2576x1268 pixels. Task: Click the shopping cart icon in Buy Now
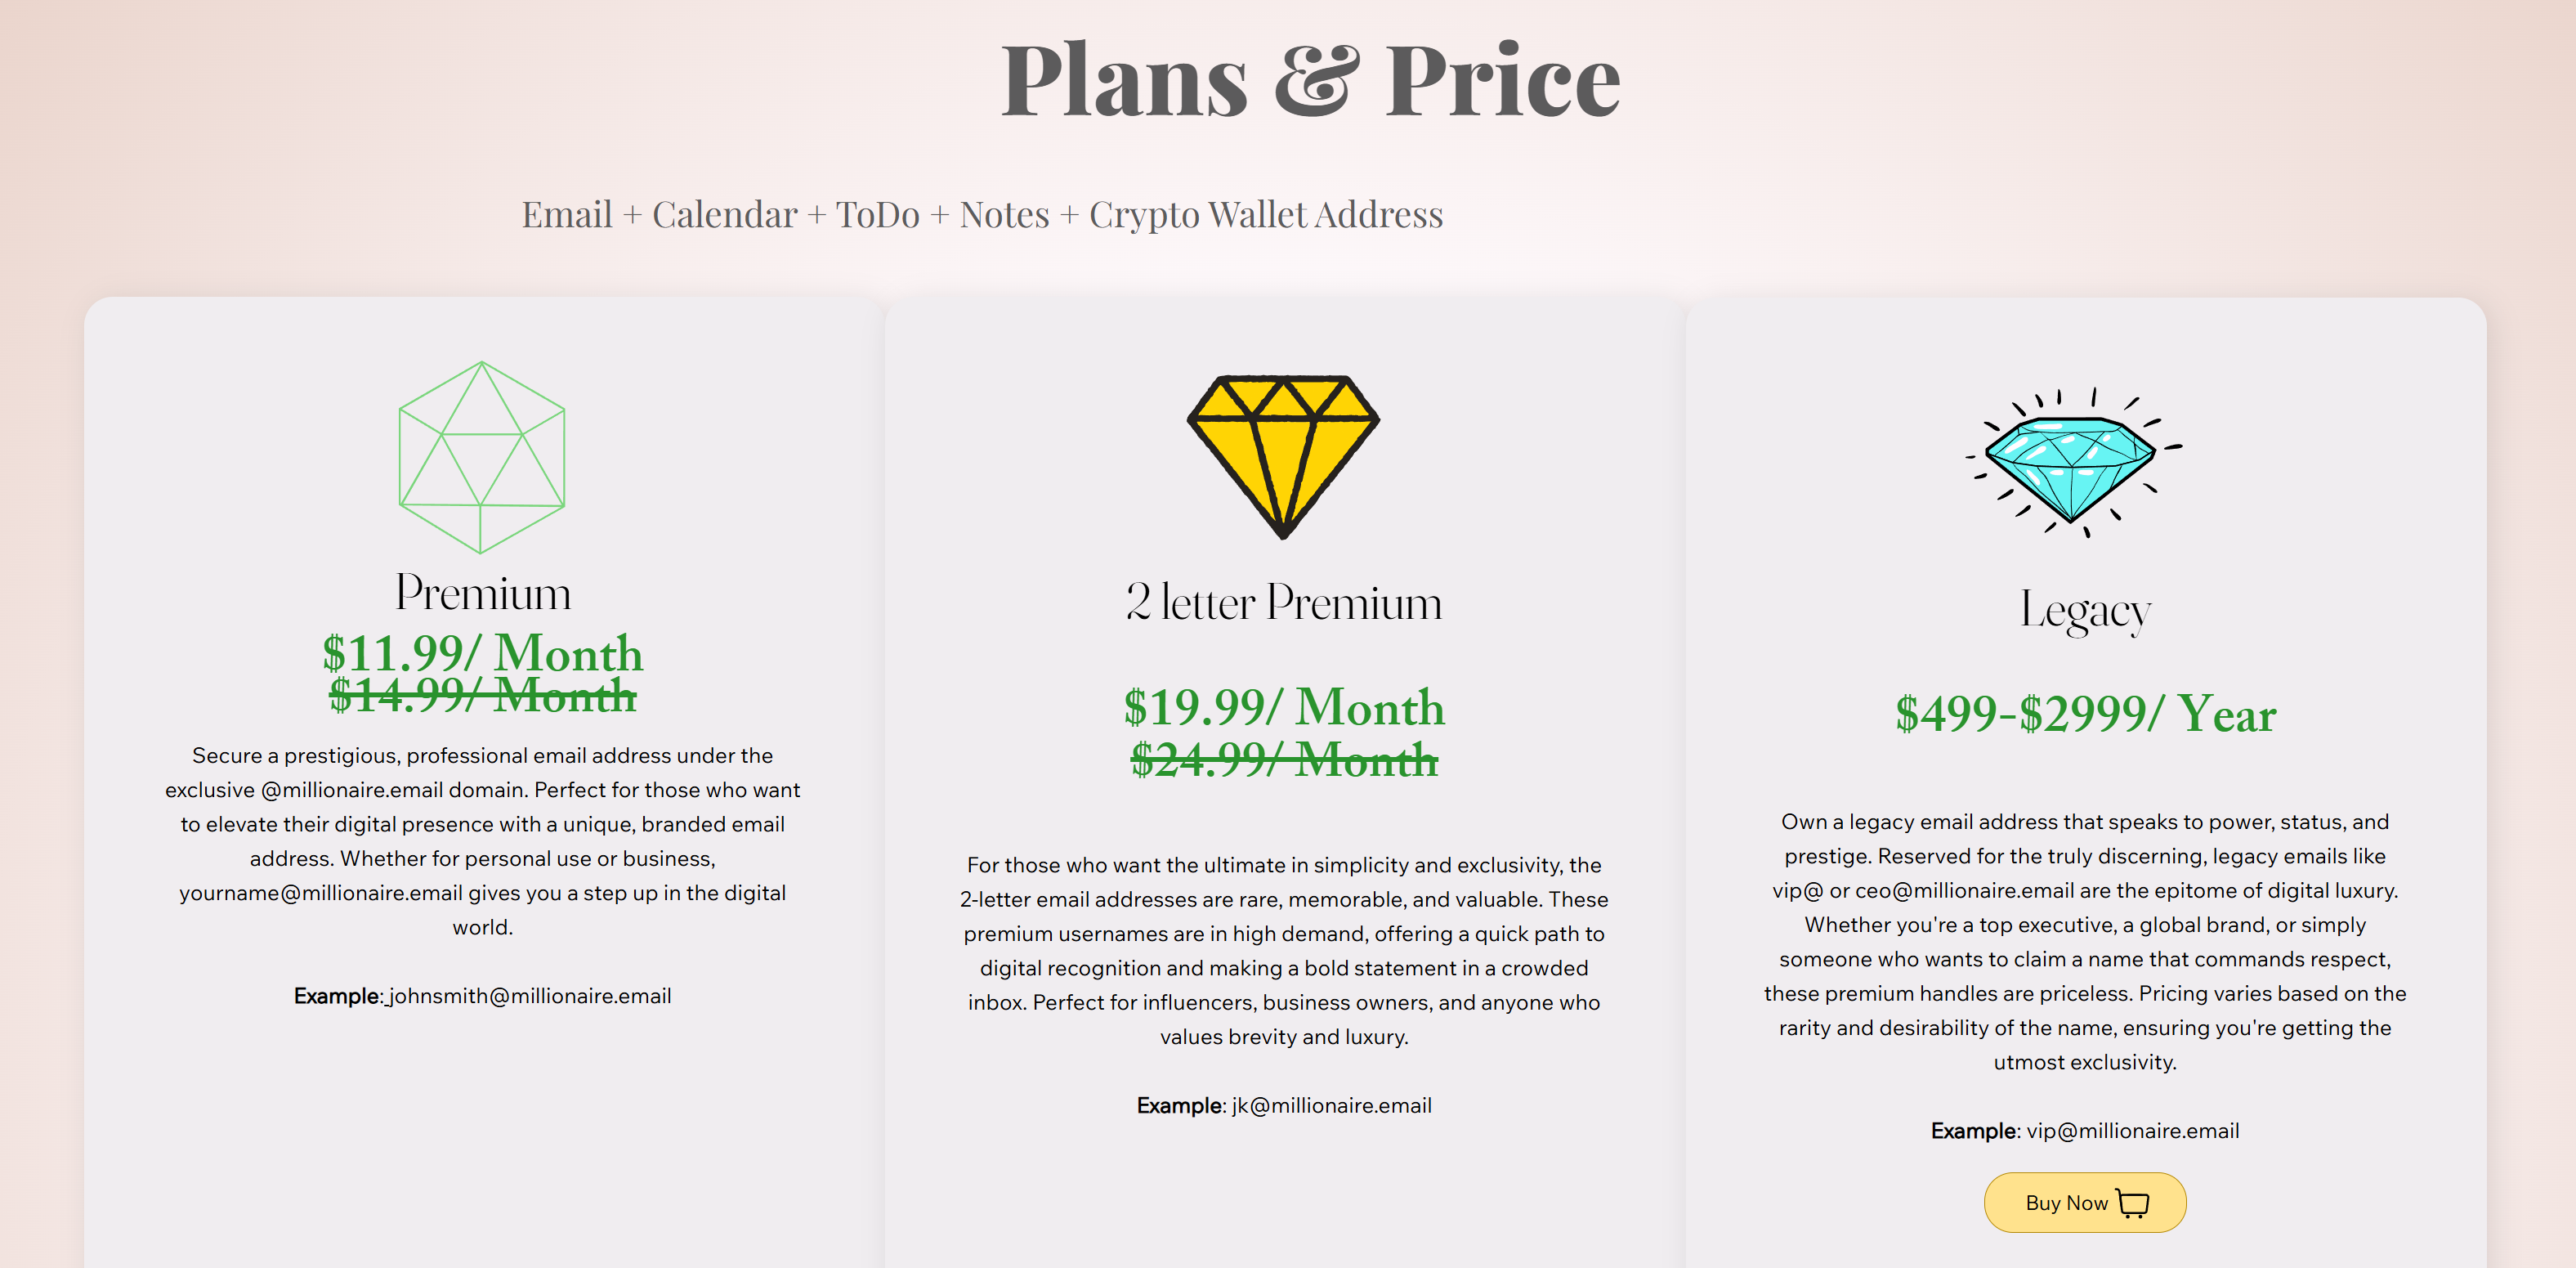pos(2132,1203)
